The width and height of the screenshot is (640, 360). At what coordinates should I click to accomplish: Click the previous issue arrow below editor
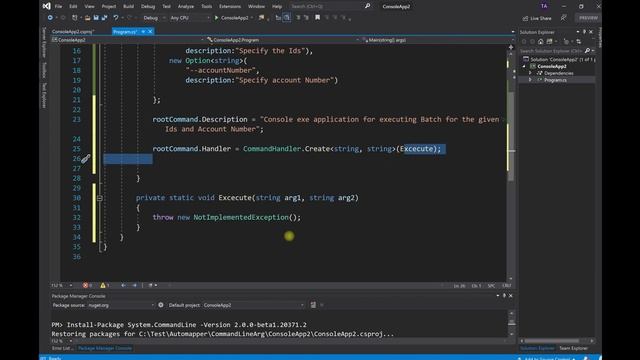click(123, 285)
